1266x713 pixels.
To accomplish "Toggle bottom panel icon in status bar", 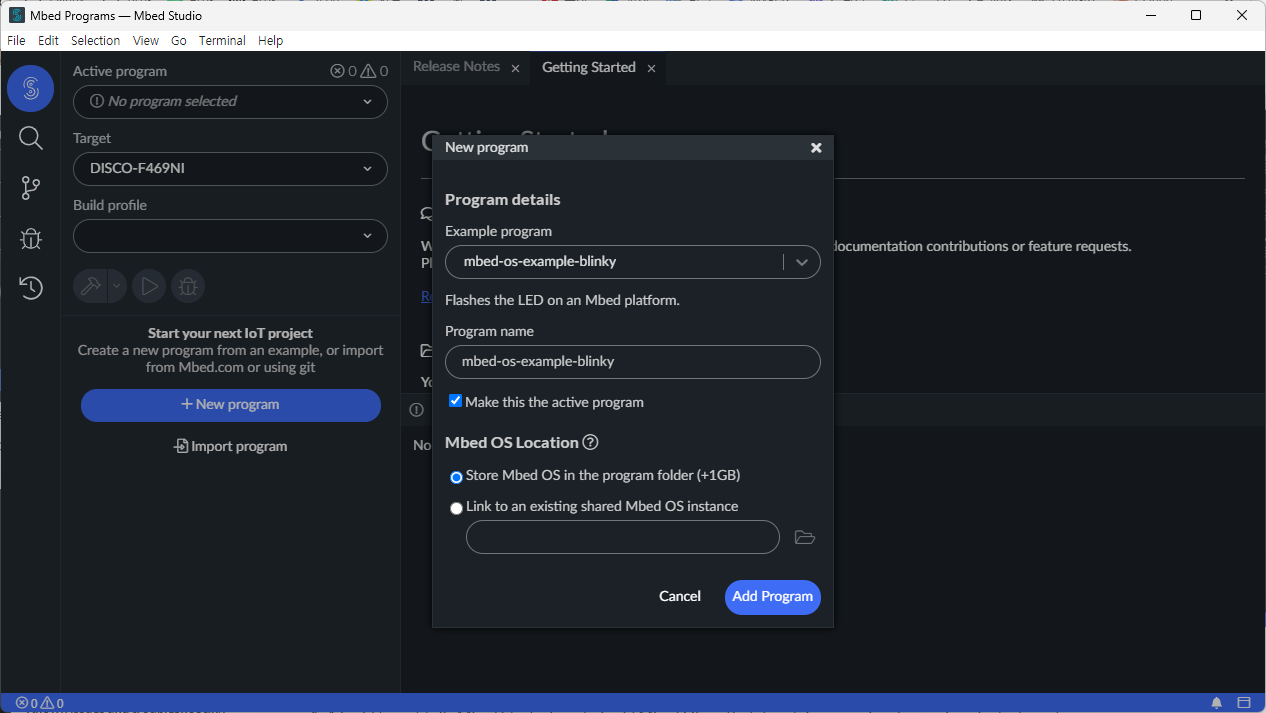I will pos(1244,703).
